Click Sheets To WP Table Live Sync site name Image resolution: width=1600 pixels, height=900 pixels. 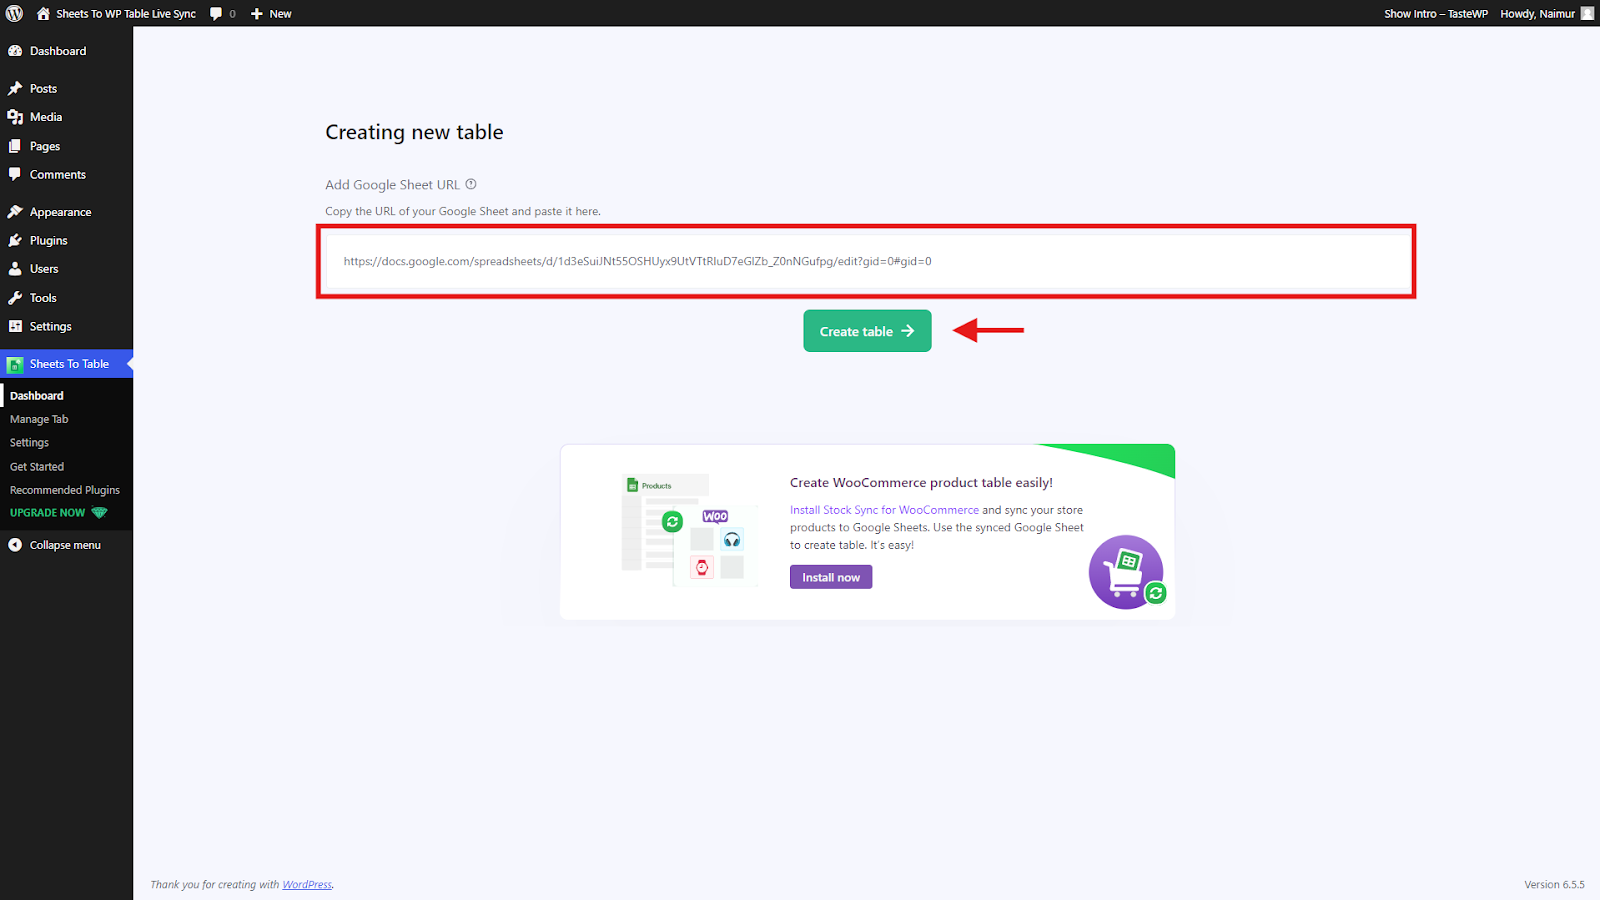(x=126, y=14)
